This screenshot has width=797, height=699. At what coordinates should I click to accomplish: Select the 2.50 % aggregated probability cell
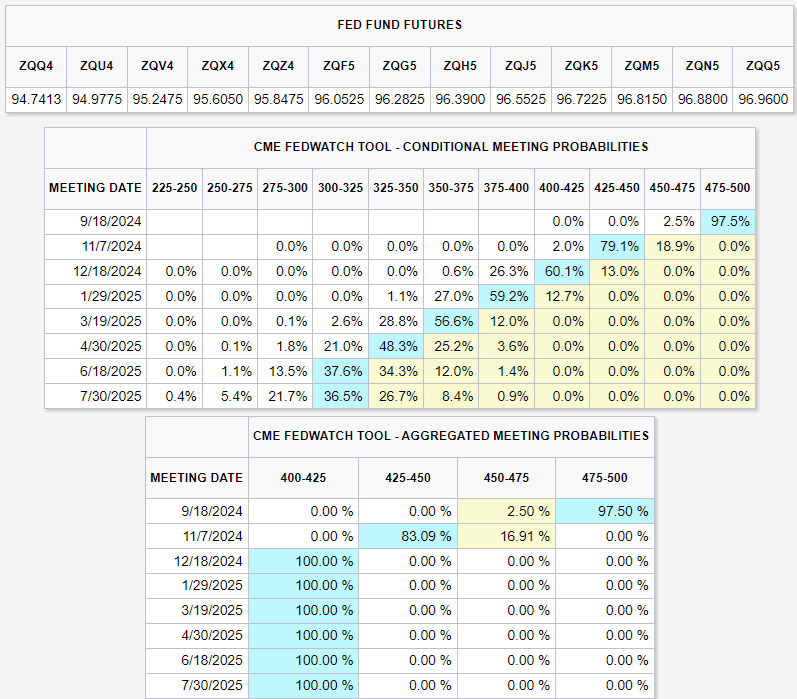pyautogui.click(x=506, y=511)
